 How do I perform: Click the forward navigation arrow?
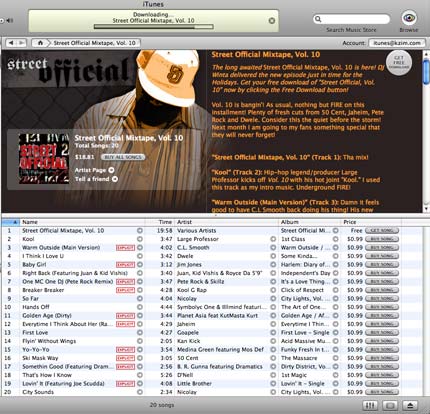tap(21, 43)
